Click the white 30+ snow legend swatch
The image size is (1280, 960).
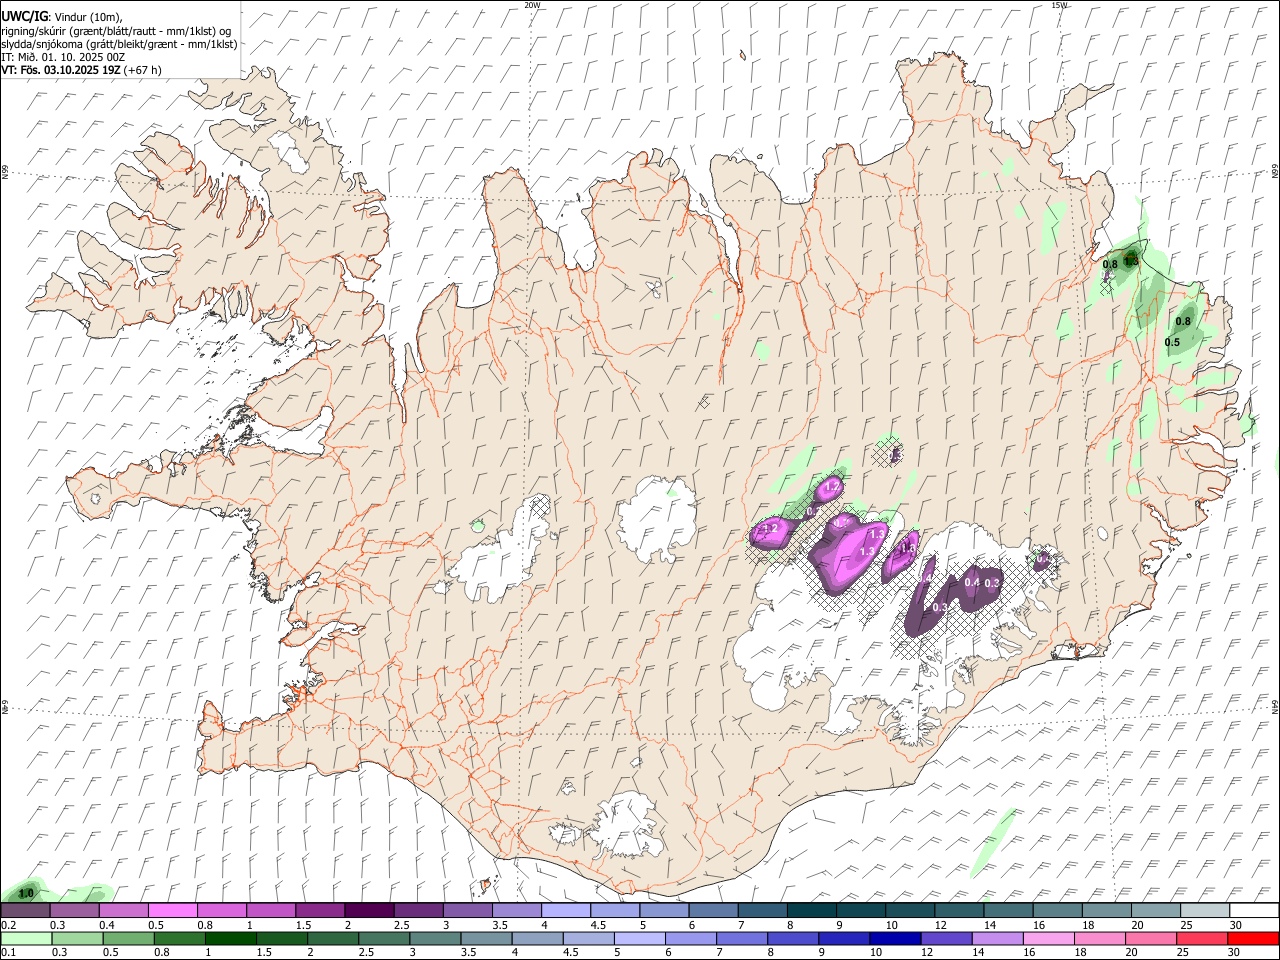[1254, 910]
